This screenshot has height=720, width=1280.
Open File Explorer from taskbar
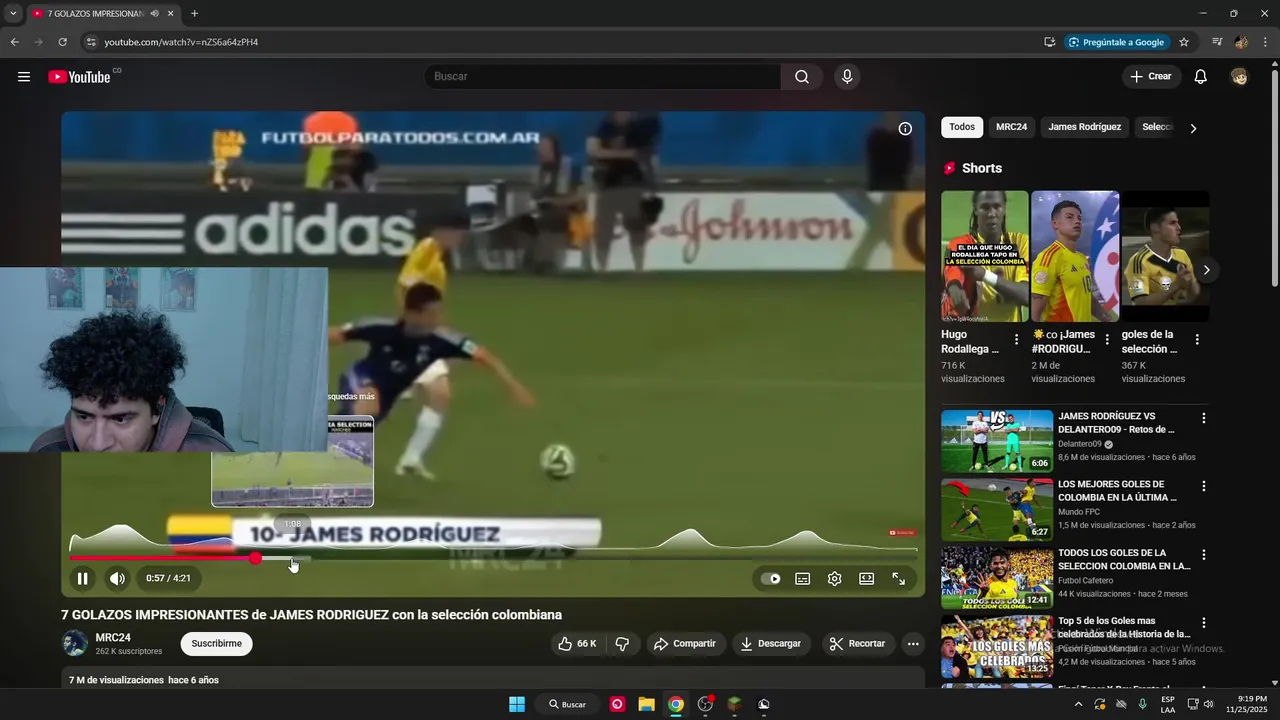pyautogui.click(x=646, y=704)
